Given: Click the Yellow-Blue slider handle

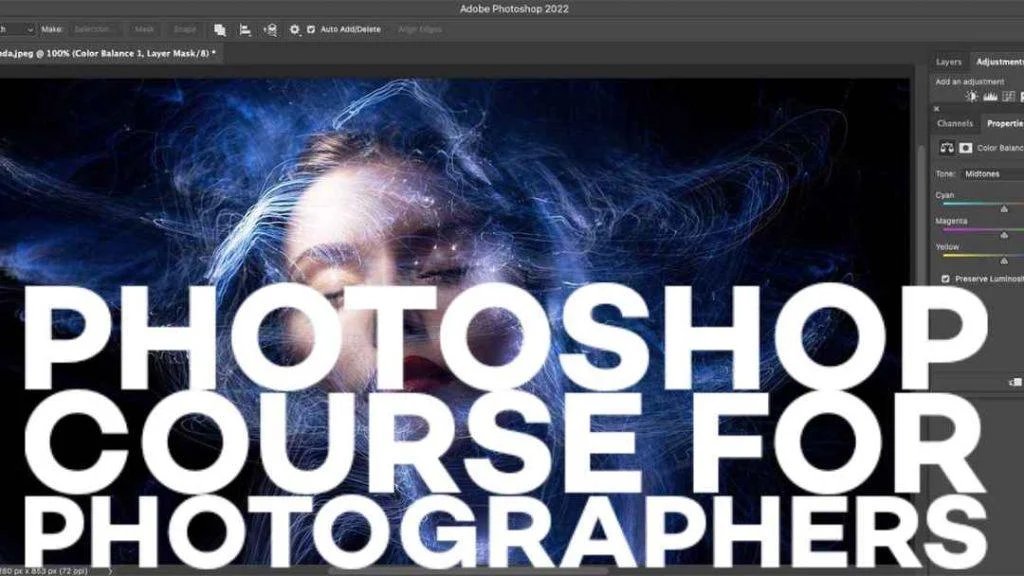Looking at the screenshot, I should pos(1004,261).
